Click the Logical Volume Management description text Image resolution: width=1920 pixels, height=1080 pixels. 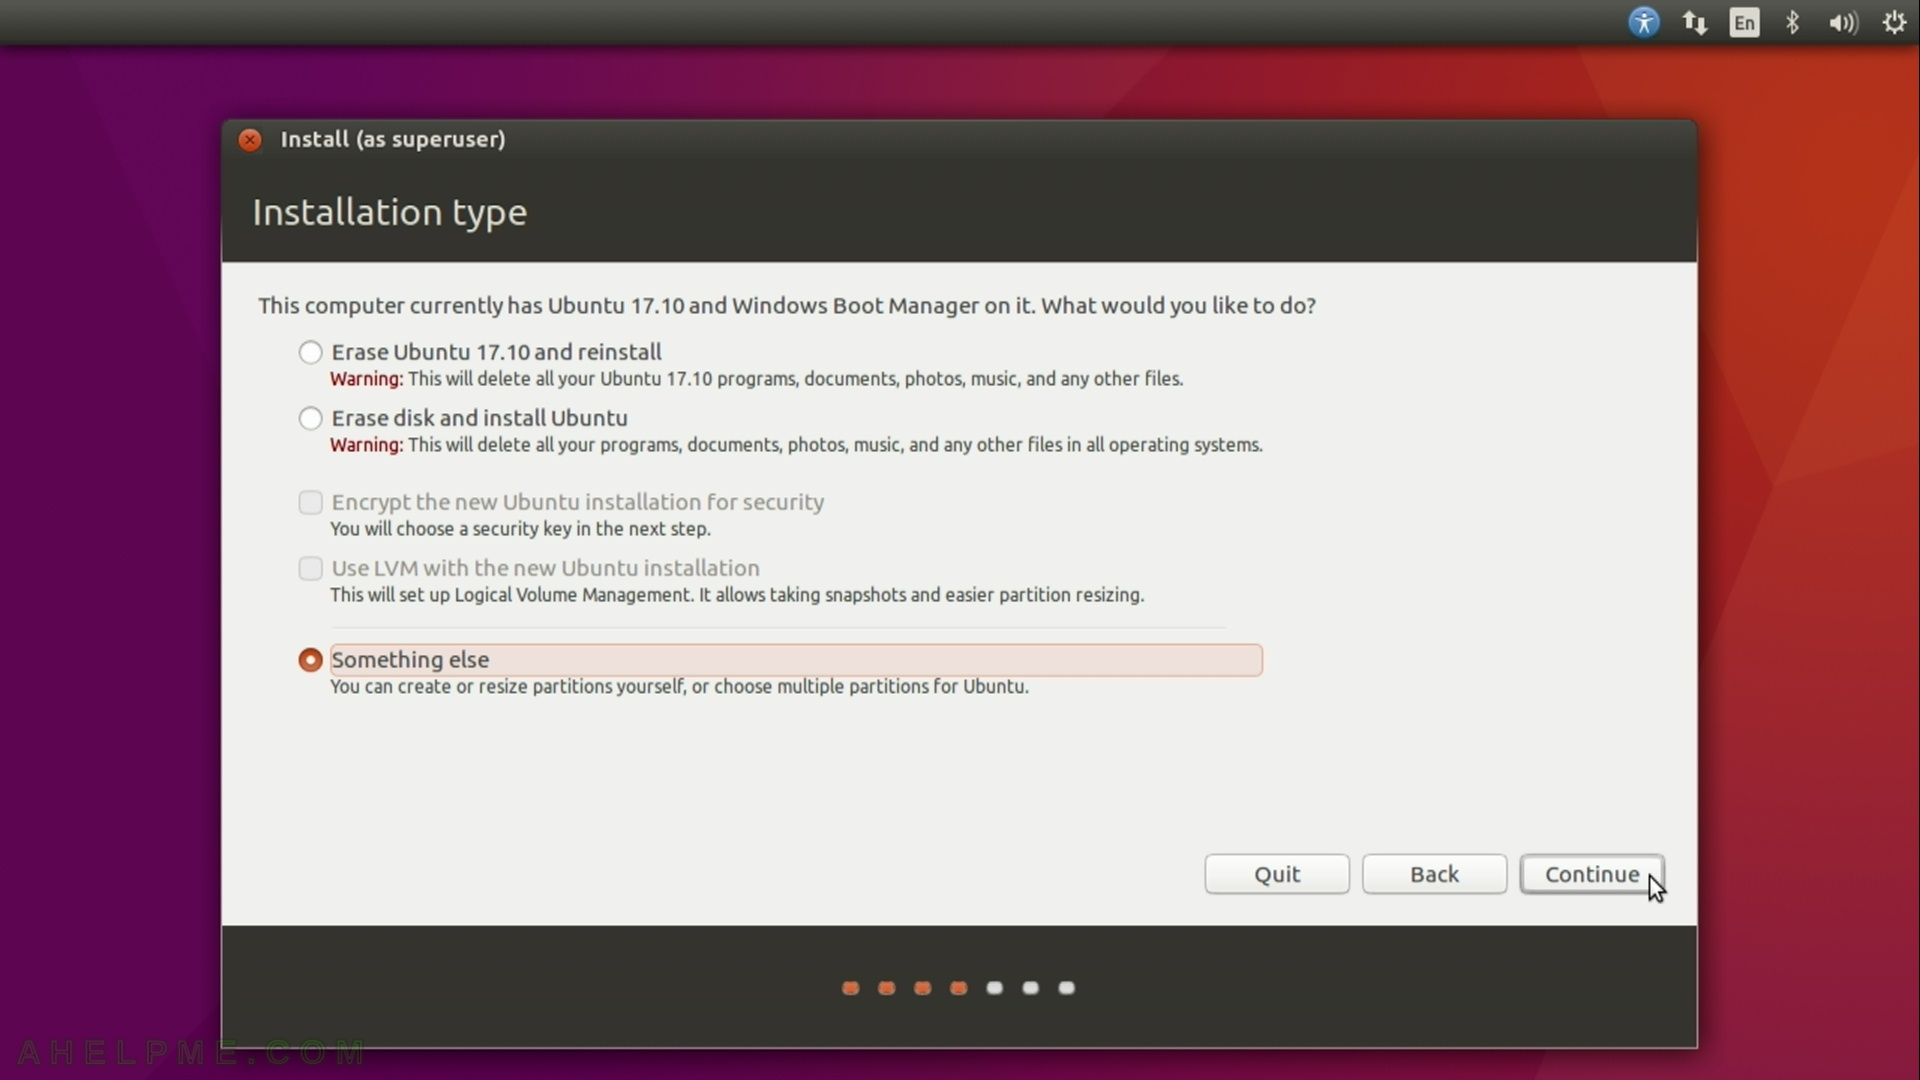tap(737, 595)
